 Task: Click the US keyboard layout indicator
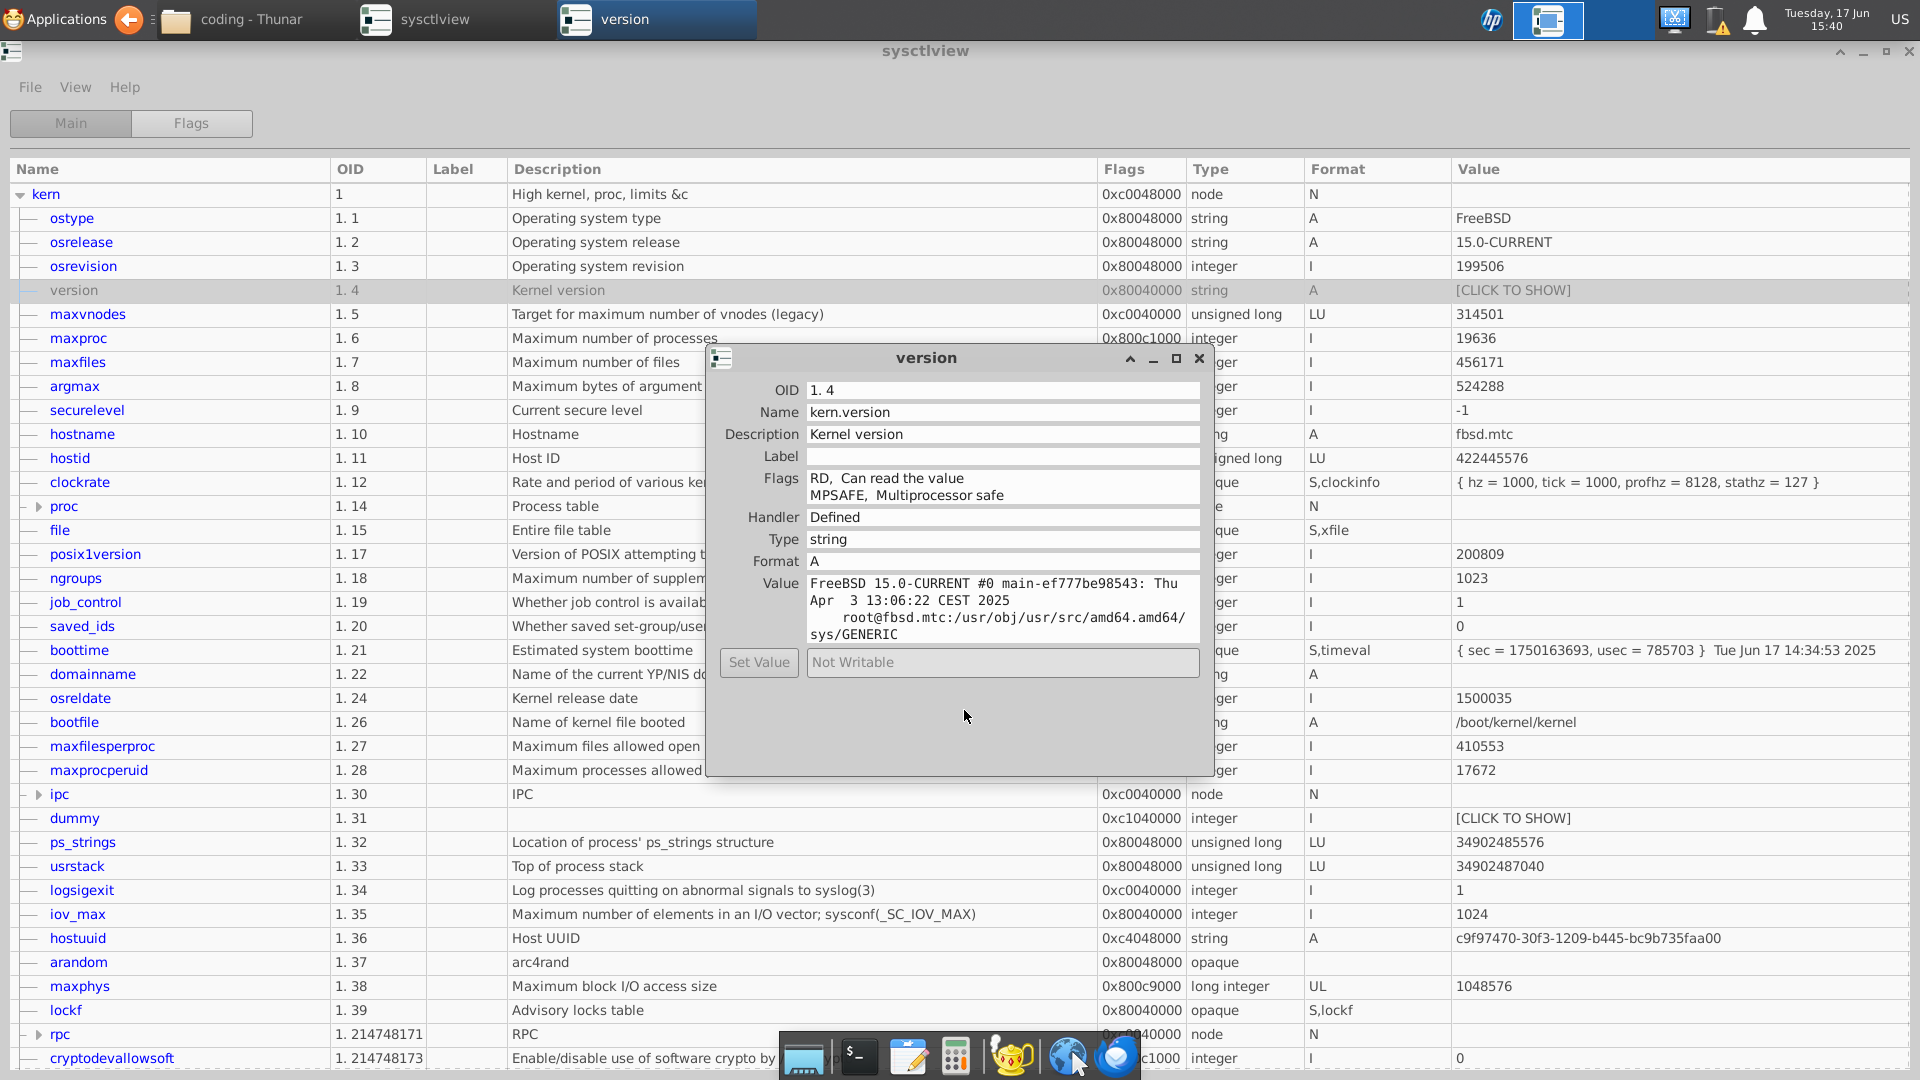tap(1899, 19)
